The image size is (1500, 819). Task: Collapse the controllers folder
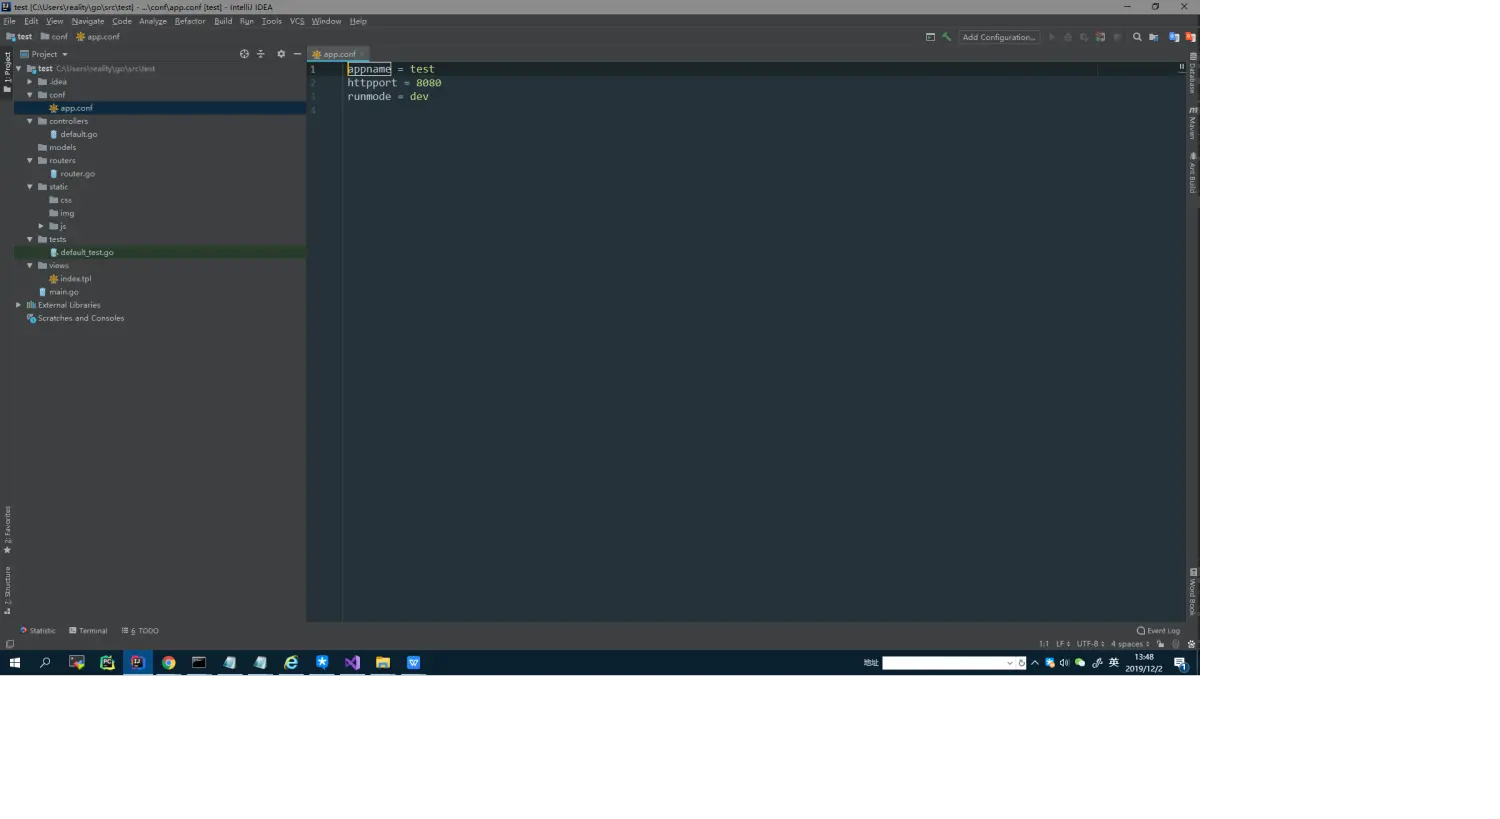click(x=30, y=121)
